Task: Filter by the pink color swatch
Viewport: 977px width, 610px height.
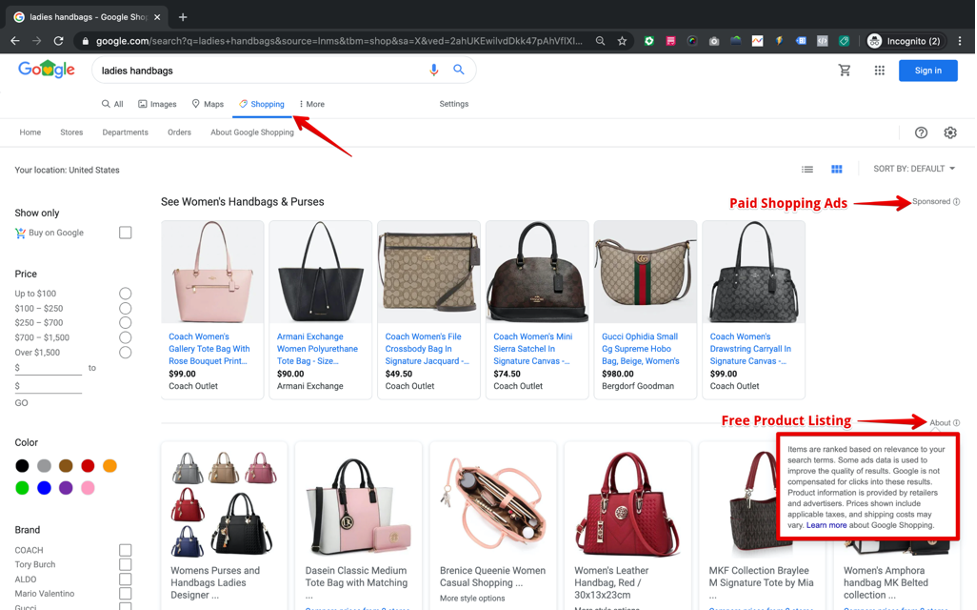Action: click(x=88, y=488)
